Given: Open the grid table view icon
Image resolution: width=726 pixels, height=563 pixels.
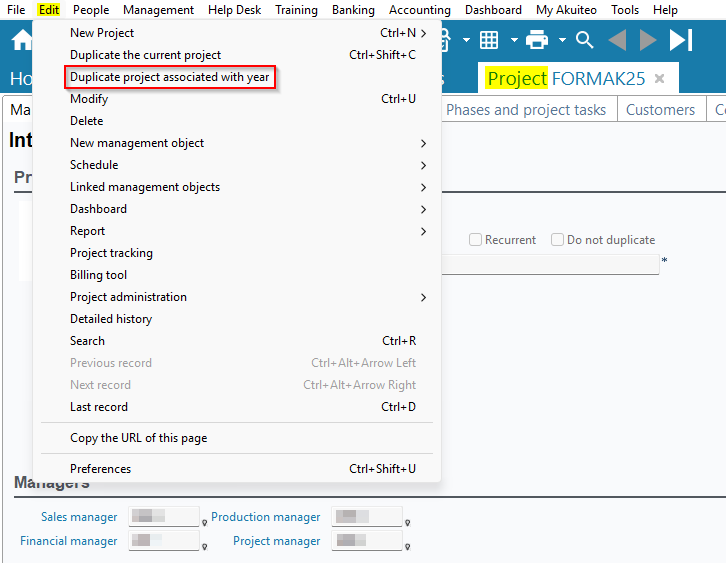Looking at the screenshot, I should click(489, 40).
